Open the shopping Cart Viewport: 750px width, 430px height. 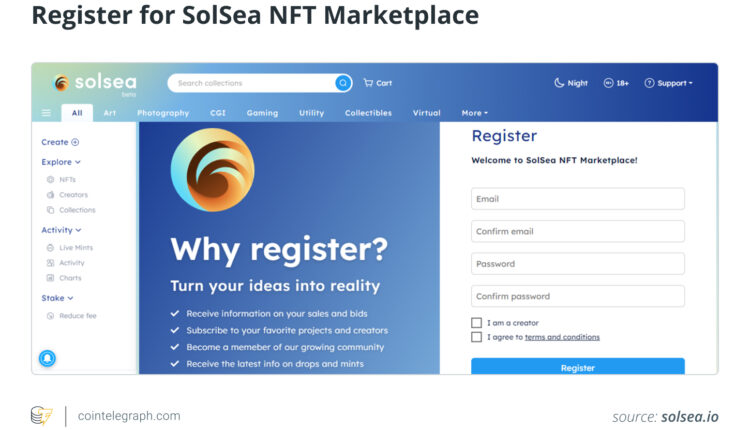pos(377,83)
